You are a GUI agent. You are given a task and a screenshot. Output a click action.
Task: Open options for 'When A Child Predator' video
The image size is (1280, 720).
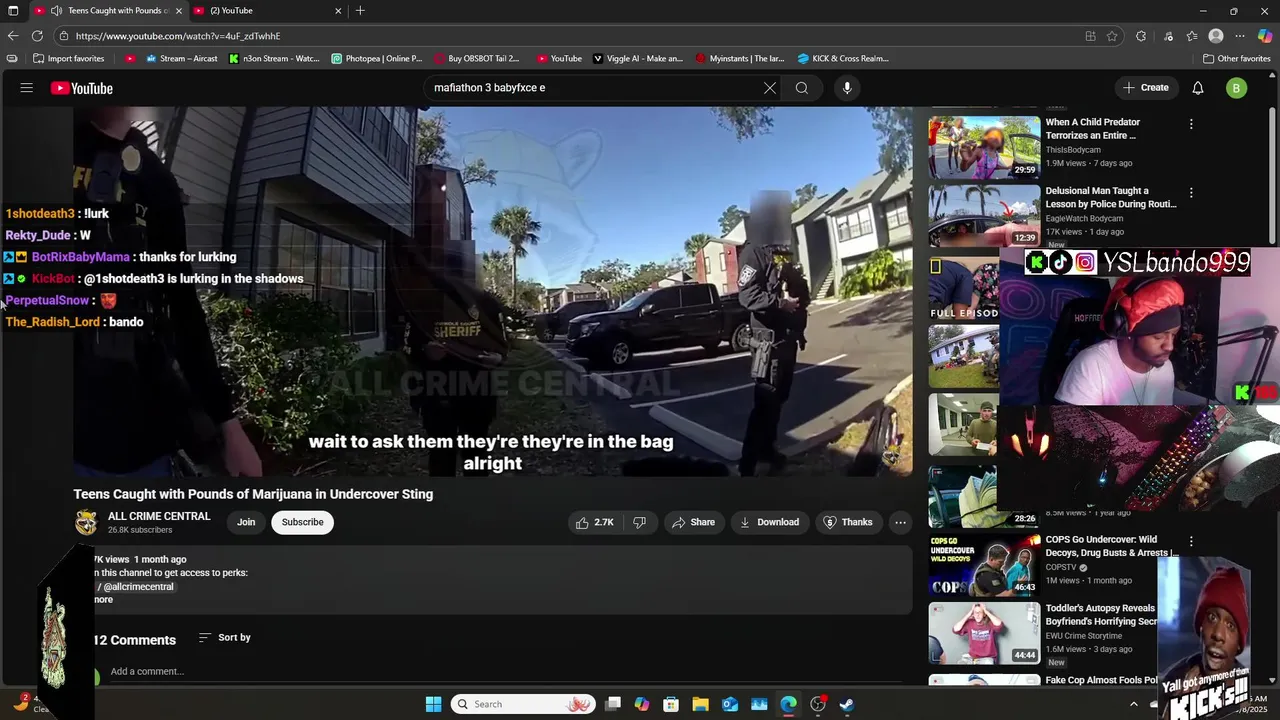pyautogui.click(x=1191, y=124)
